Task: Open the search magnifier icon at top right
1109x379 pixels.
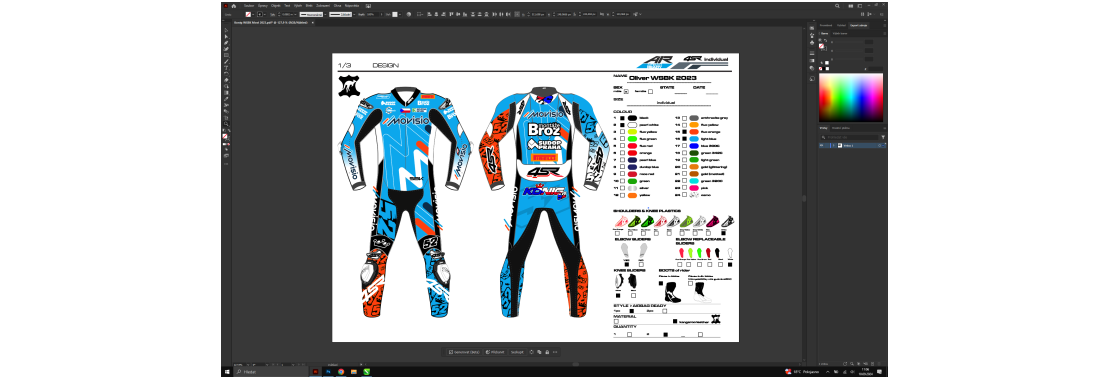Action: [837, 6]
